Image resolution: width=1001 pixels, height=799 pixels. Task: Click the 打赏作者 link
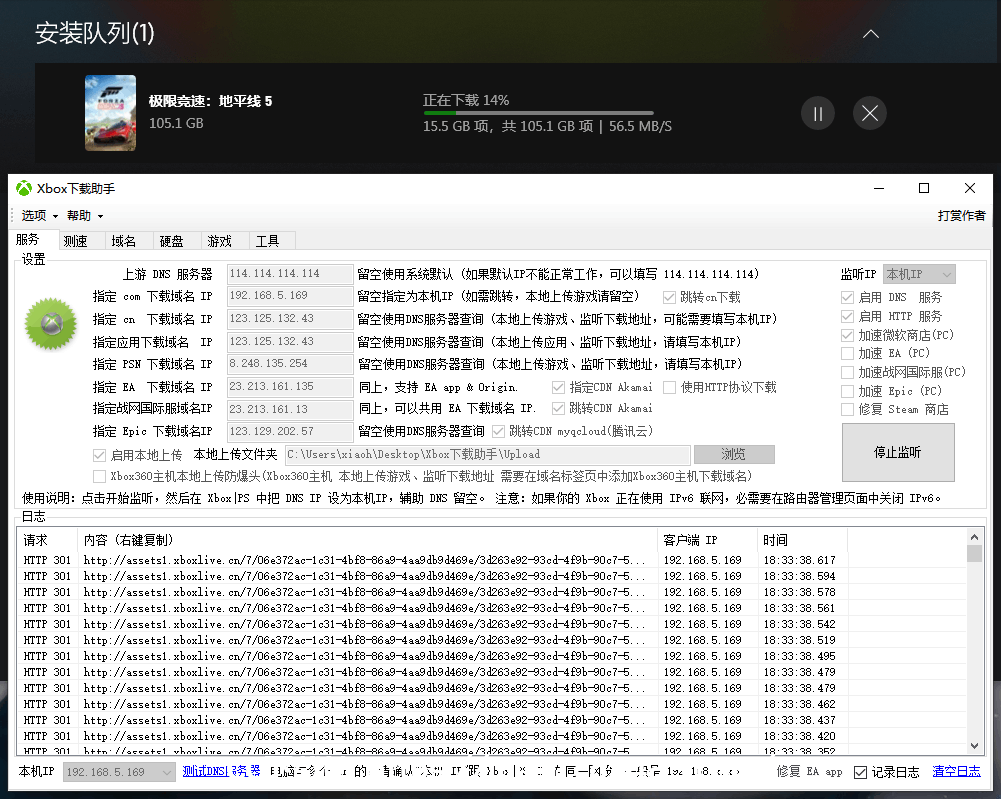(961, 216)
